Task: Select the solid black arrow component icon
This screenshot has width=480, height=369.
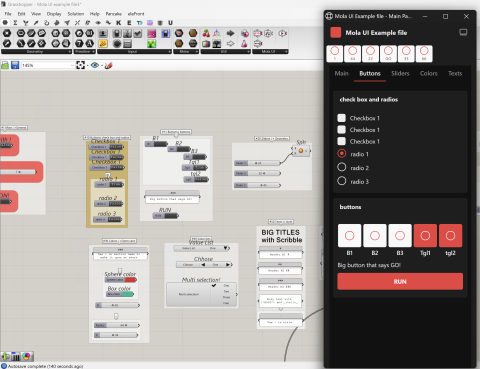Action: point(230,33)
